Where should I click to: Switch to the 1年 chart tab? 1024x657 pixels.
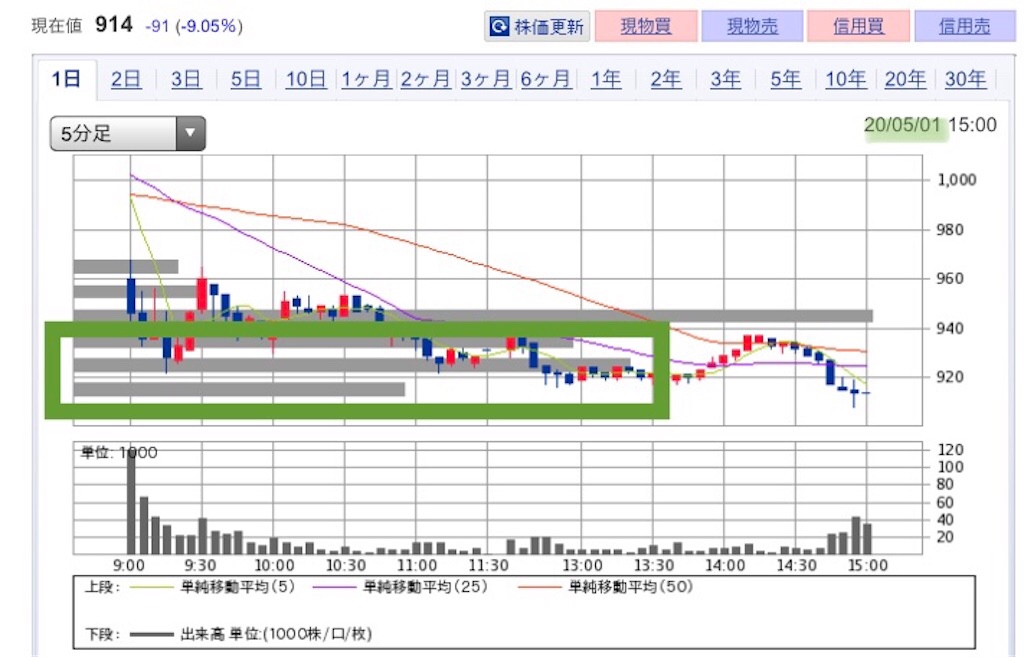tap(605, 79)
